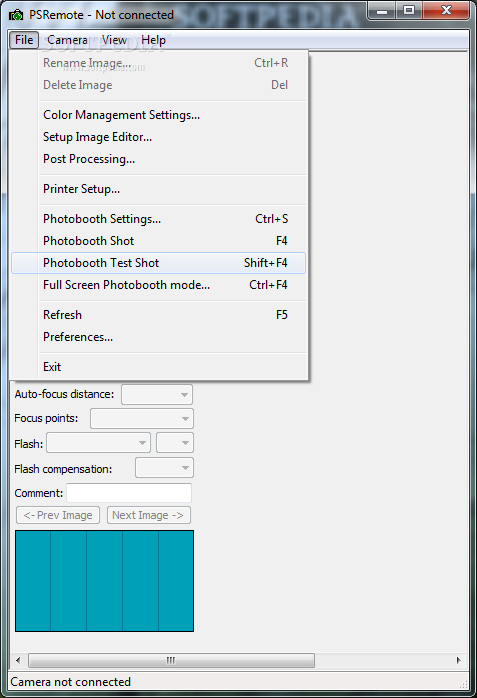The width and height of the screenshot is (477, 698).
Task: Choose Photobooth Test Shot
Action: 158,263
